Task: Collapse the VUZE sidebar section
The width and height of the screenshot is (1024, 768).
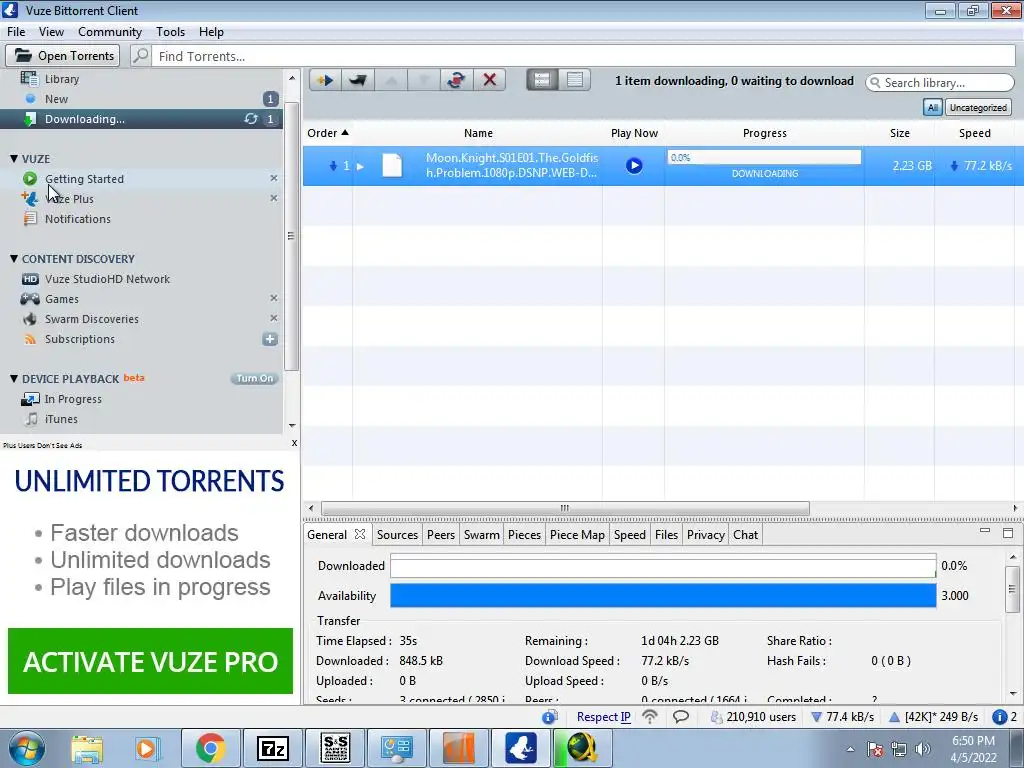Action: pyautogui.click(x=14, y=159)
